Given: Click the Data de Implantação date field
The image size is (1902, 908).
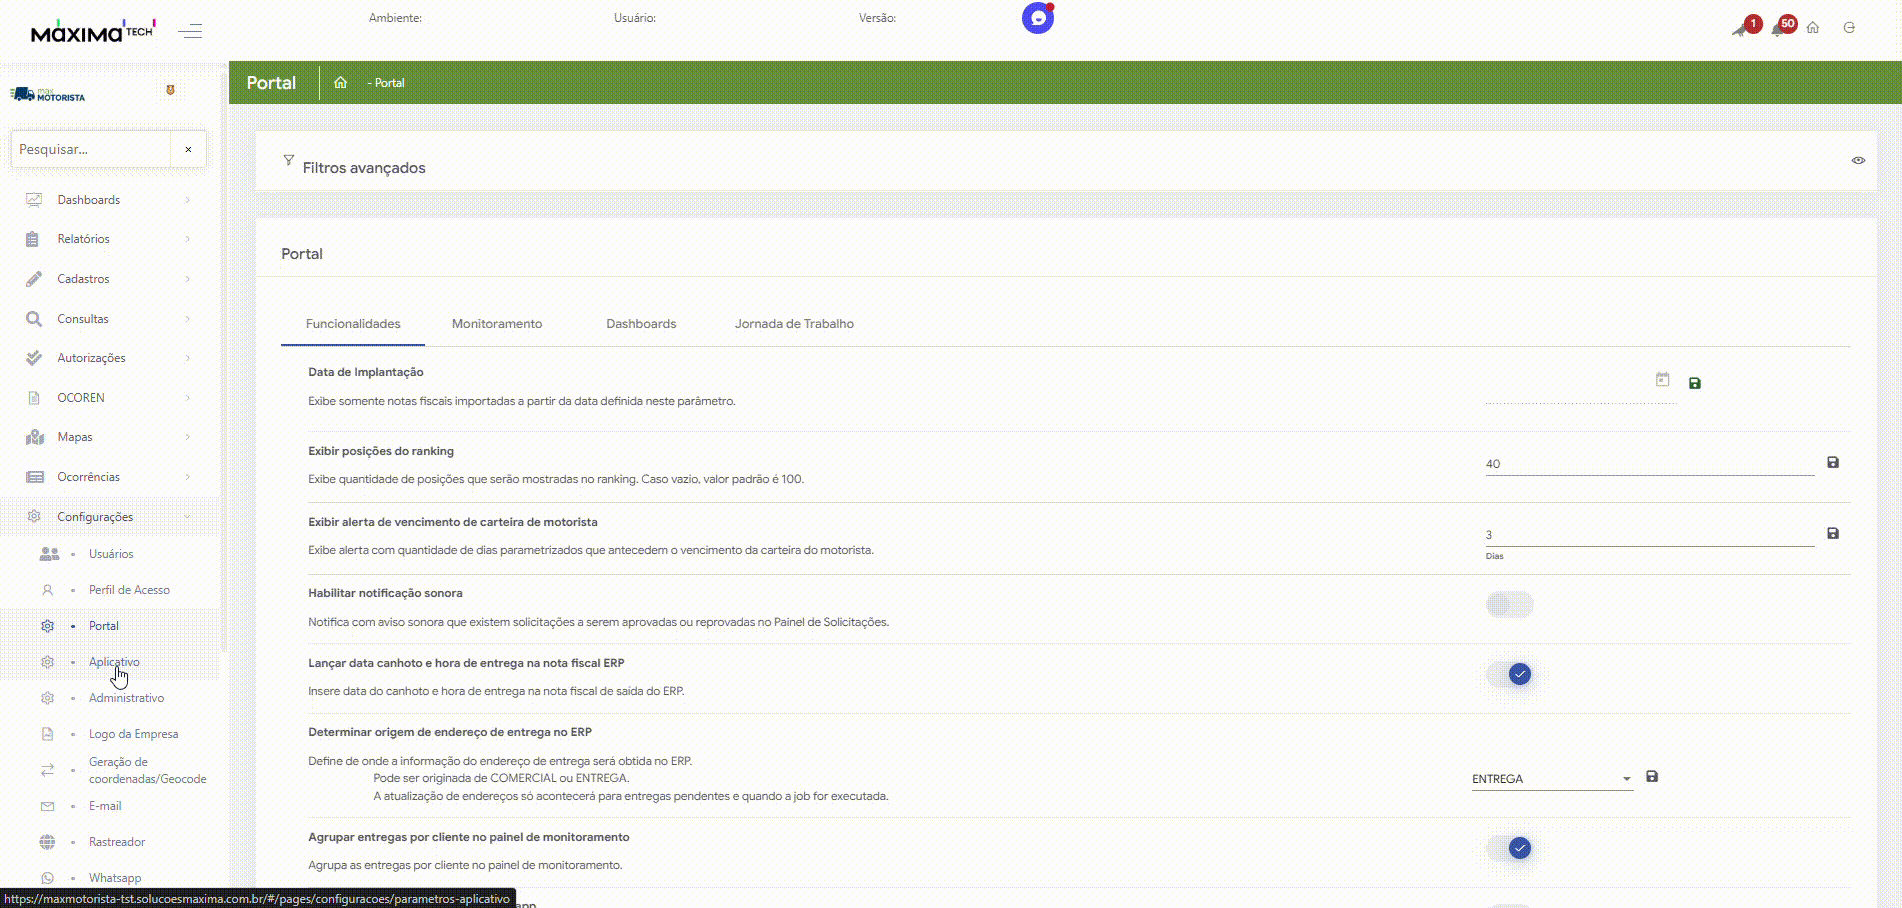Looking at the screenshot, I should point(1581,390).
